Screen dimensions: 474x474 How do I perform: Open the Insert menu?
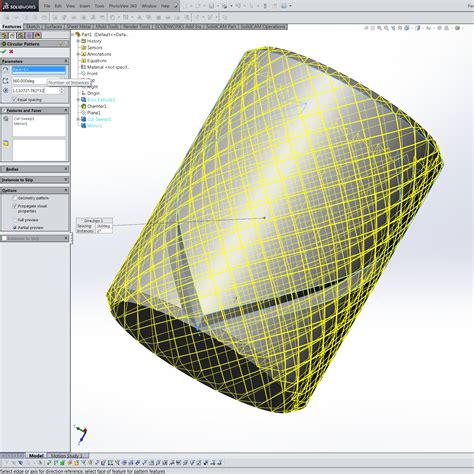pyautogui.click(x=85, y=6)
